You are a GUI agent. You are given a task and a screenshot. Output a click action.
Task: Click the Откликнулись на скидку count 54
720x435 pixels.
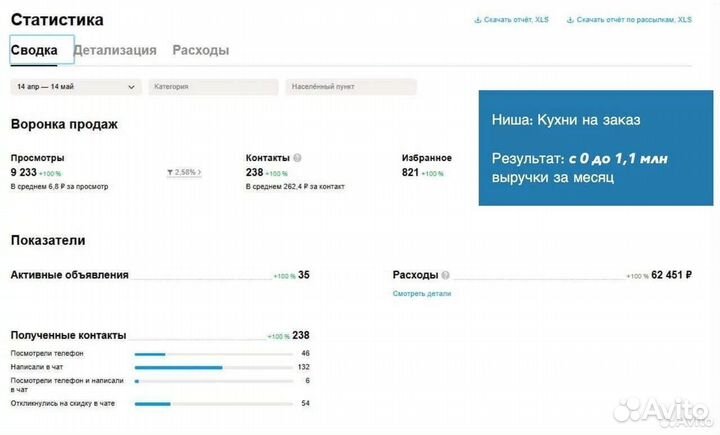tap(305, 403)
